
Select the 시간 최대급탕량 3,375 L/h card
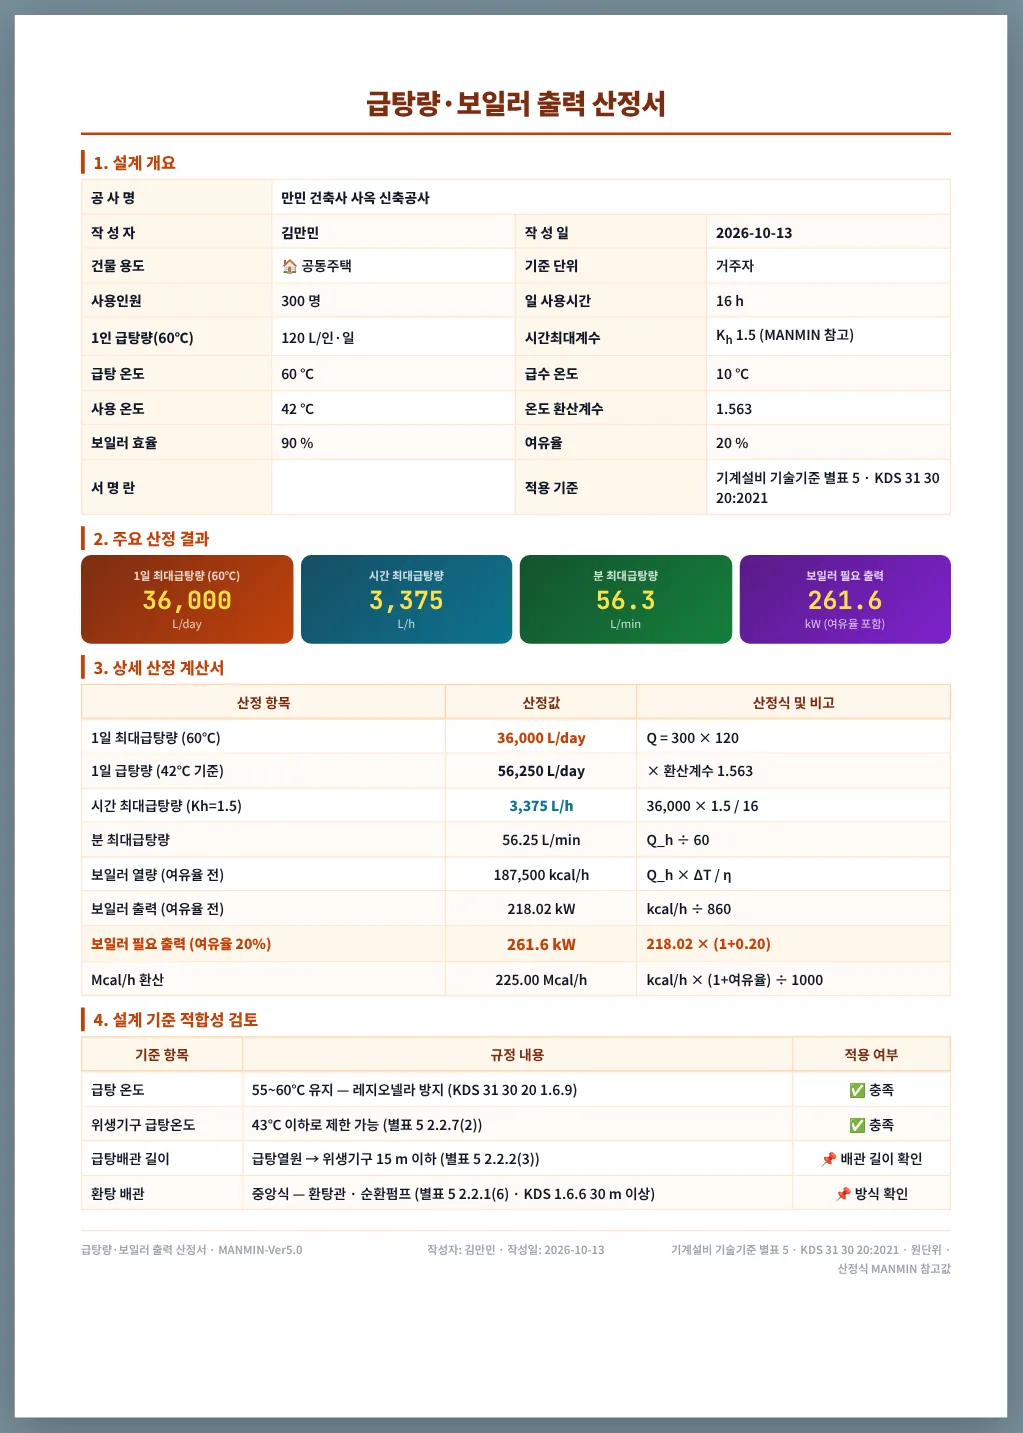click(406, 599)
